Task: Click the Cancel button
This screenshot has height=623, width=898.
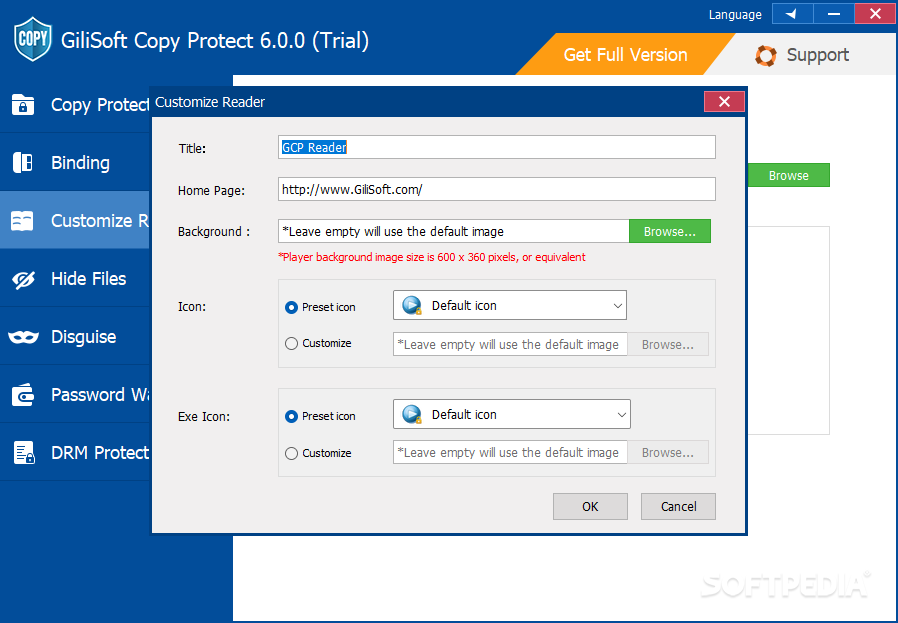Action: pyautogui.click(x=678, y=506)
